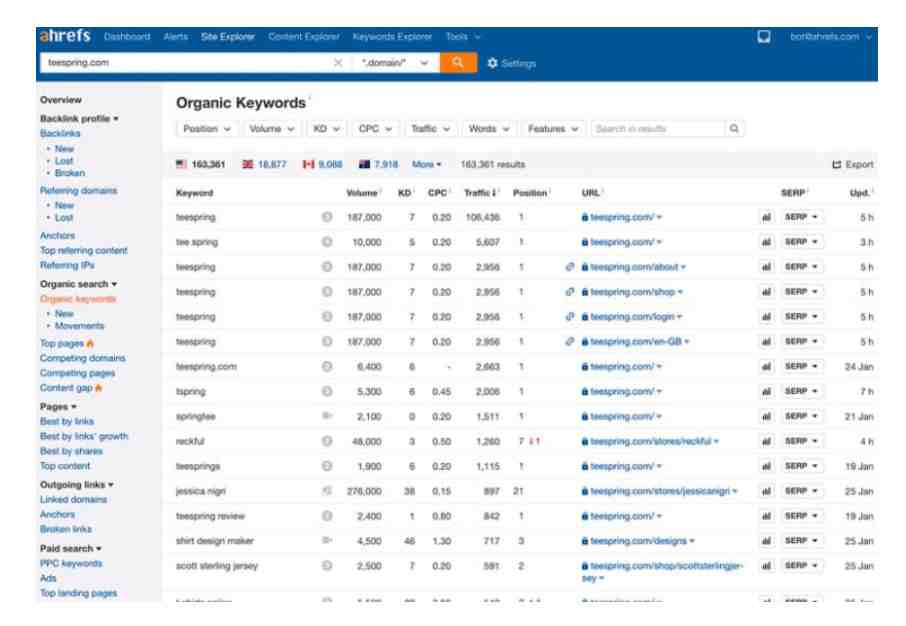The image size is (906, 626).
Task: Open the Tools menu in the top bar
Action: click(462, 36)
